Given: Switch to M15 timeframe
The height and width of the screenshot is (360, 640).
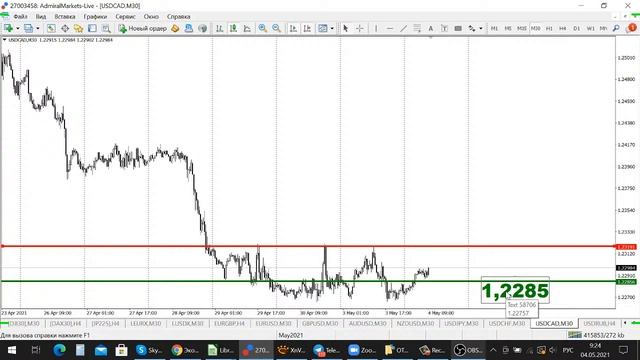Looking at the screenshot, I should [x=522, y=28].
